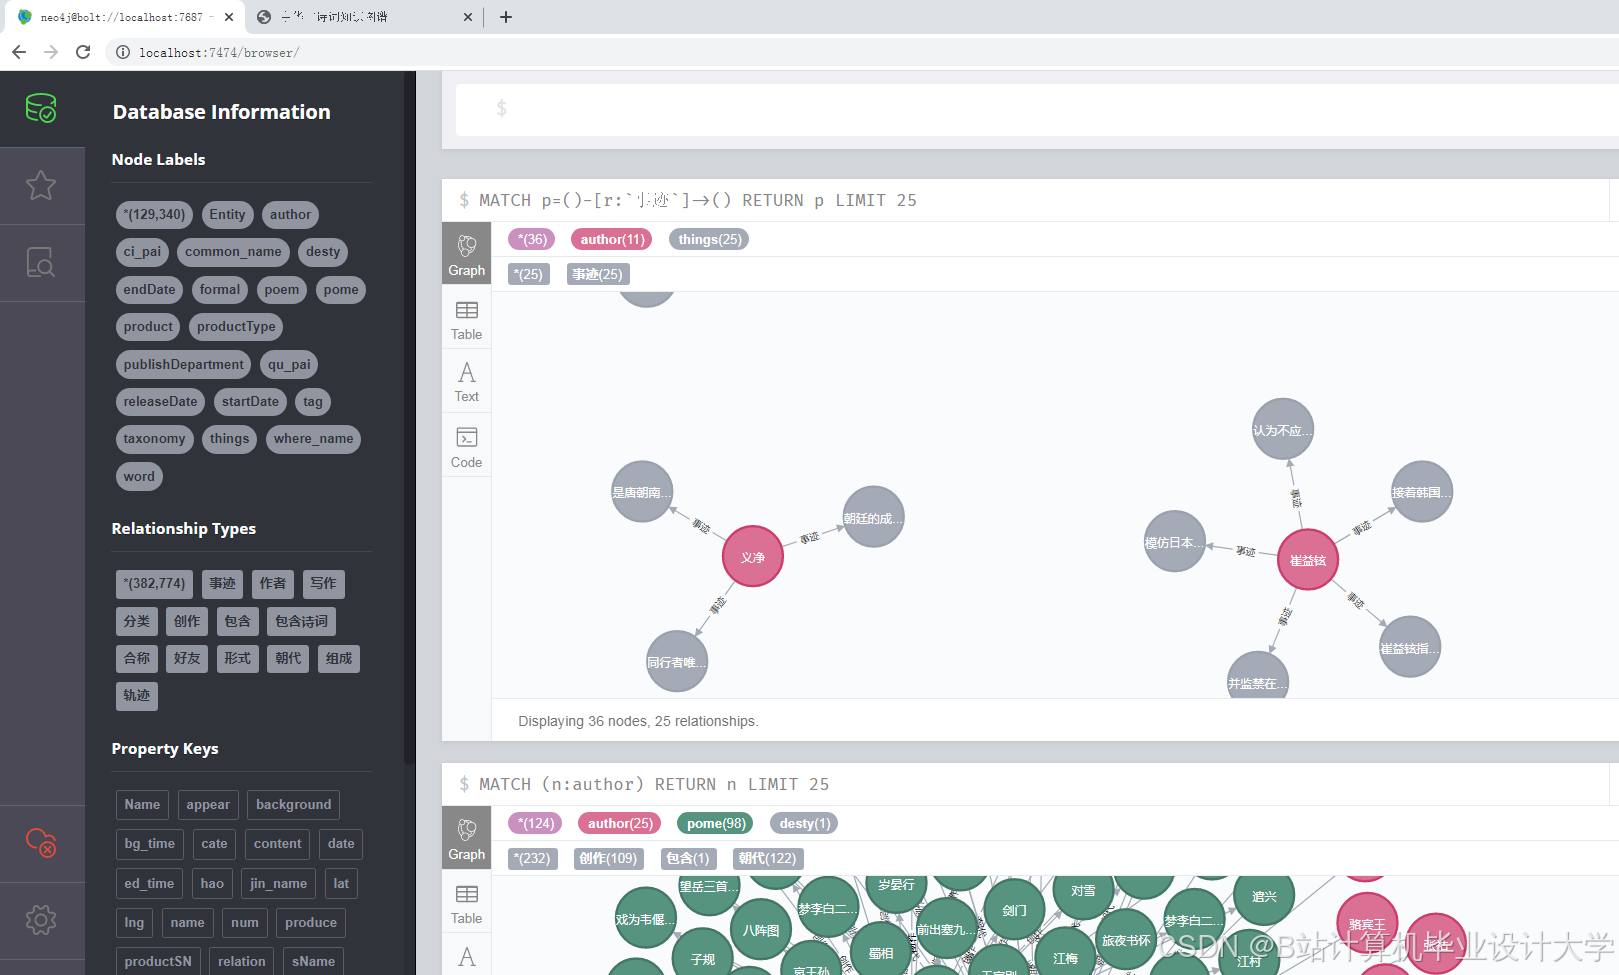Open the Documents search sidebar icon
Viewport: 1619px width, 975px height.
tap(41, 262)
